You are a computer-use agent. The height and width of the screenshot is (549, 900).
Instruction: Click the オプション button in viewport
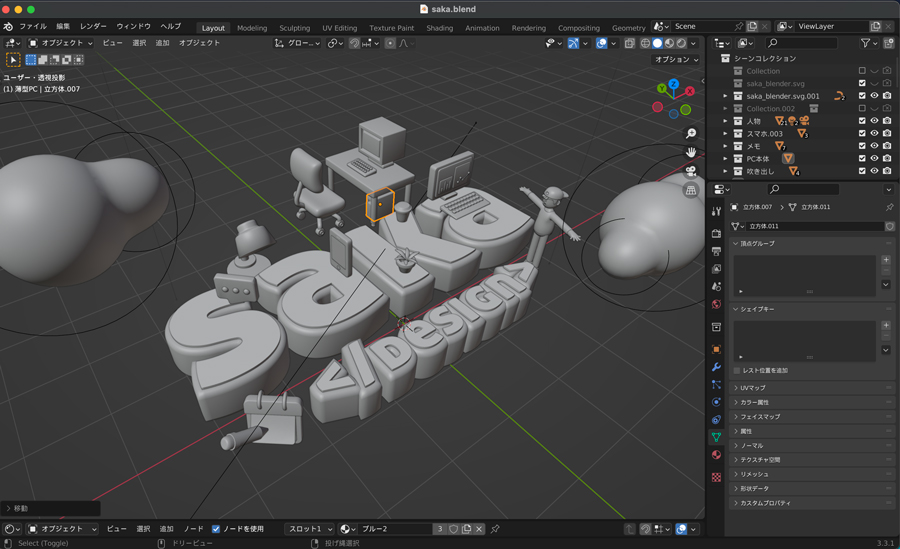click(675, 60)
